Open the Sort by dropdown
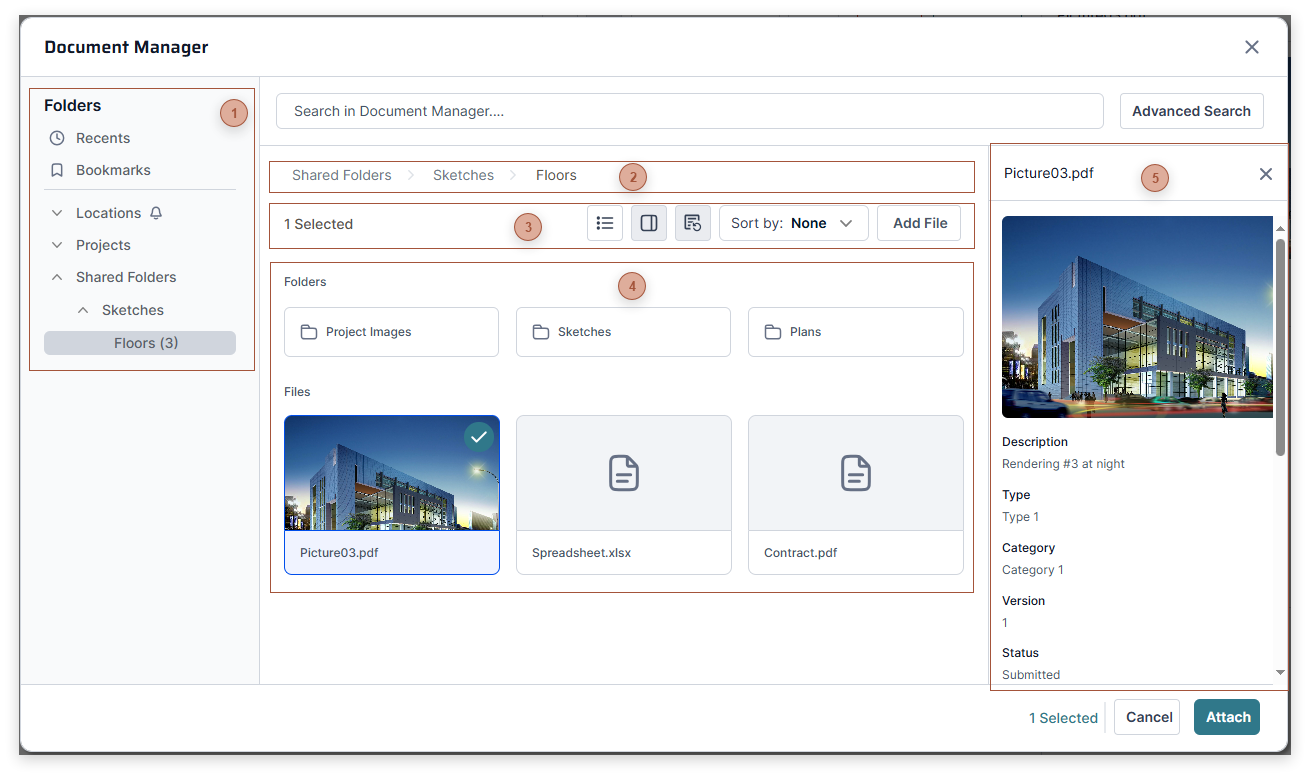Image resolution: width=1310 pixels, height=778 pixels. point(794,223)
